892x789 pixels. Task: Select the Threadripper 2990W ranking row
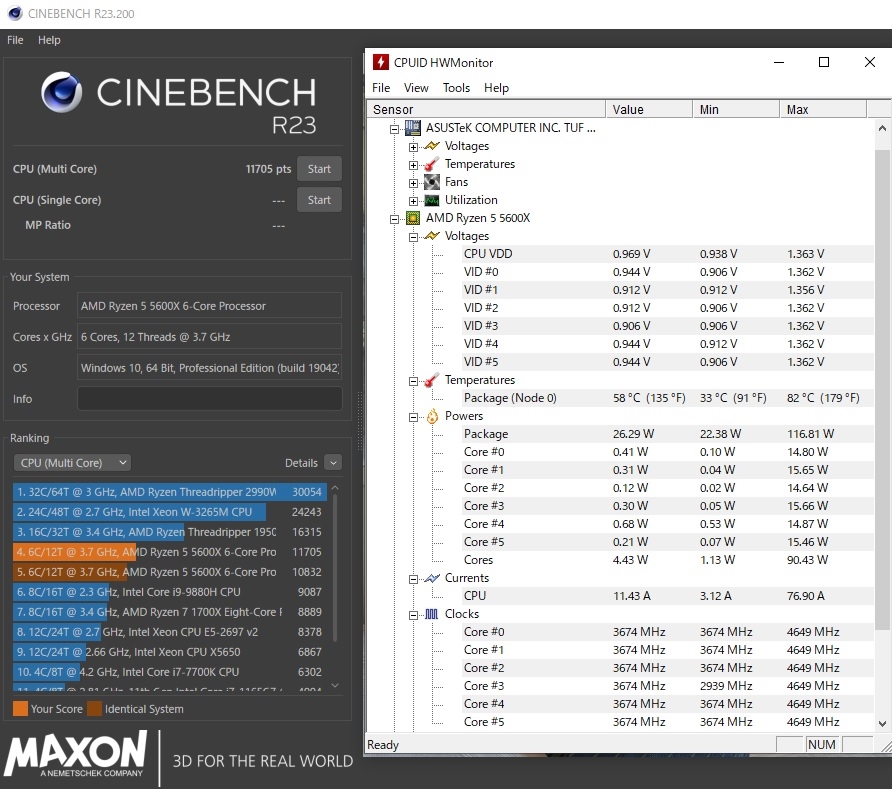click(x=170, y=492)
